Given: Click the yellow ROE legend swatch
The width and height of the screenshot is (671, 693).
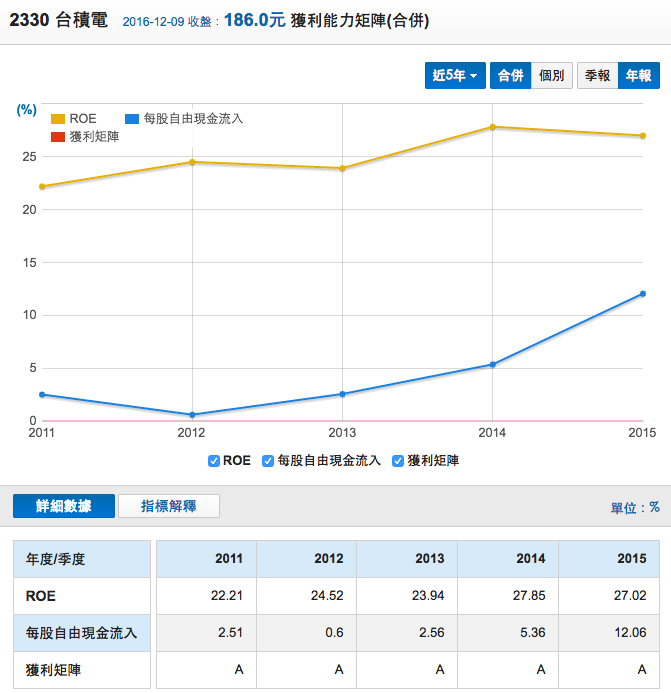Looking at the screenshot, I should pyautogui.click(x=58, y=119).
